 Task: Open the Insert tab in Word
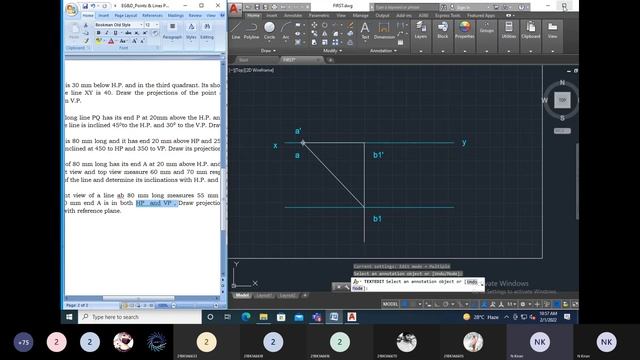pos(103,16)
